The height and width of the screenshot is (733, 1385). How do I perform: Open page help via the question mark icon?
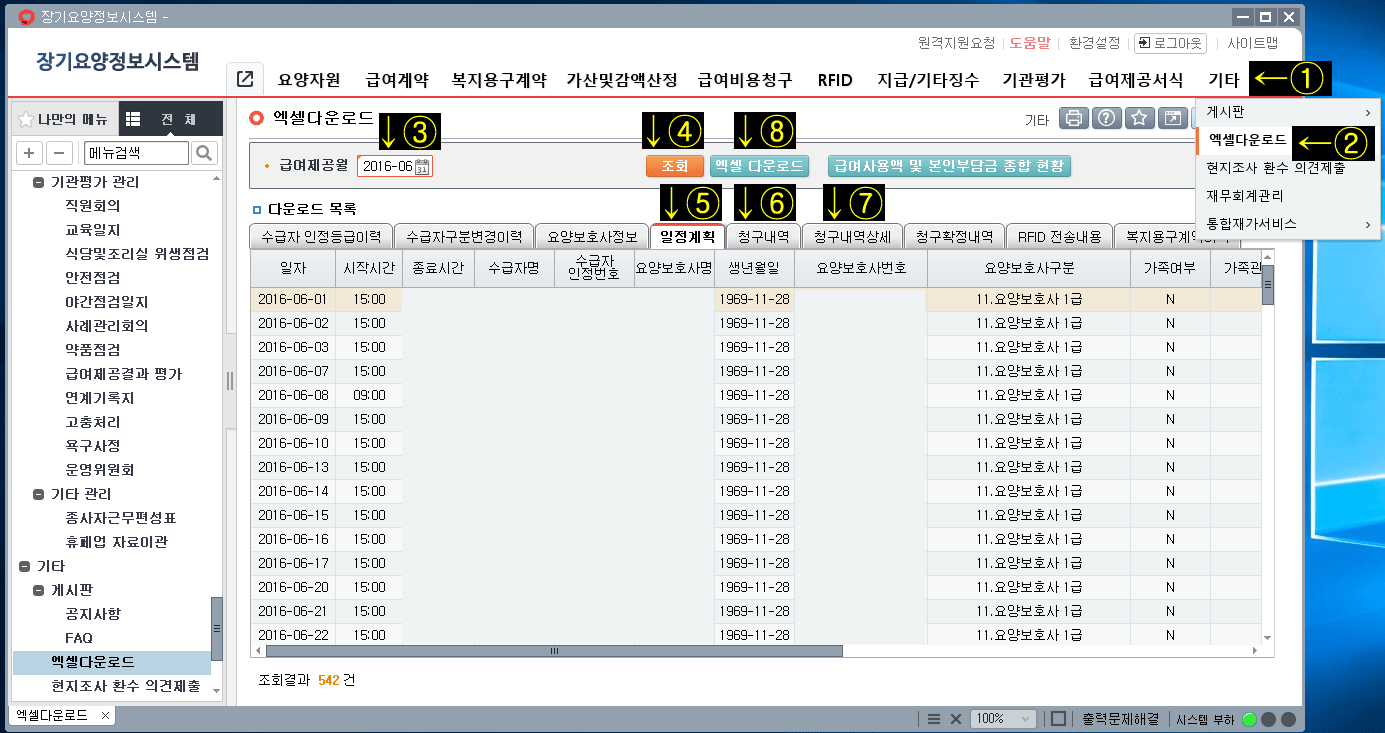pyautogui.click(x=1106, y=118)
